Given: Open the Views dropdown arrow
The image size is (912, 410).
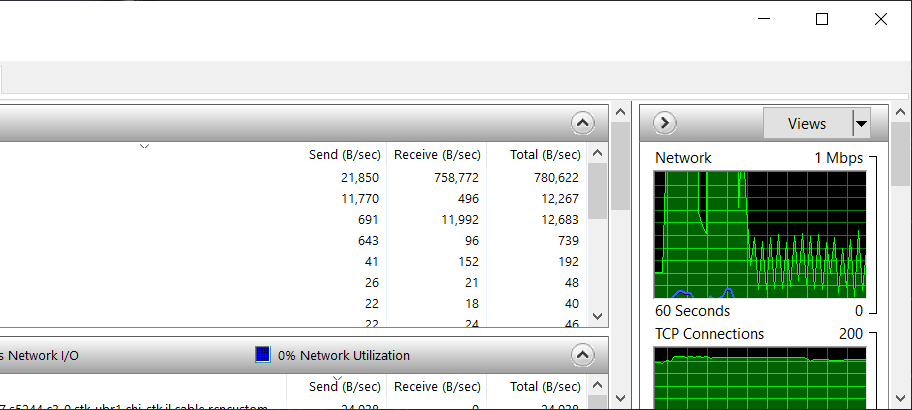Looking at the screenshot, I should (861, 123).
